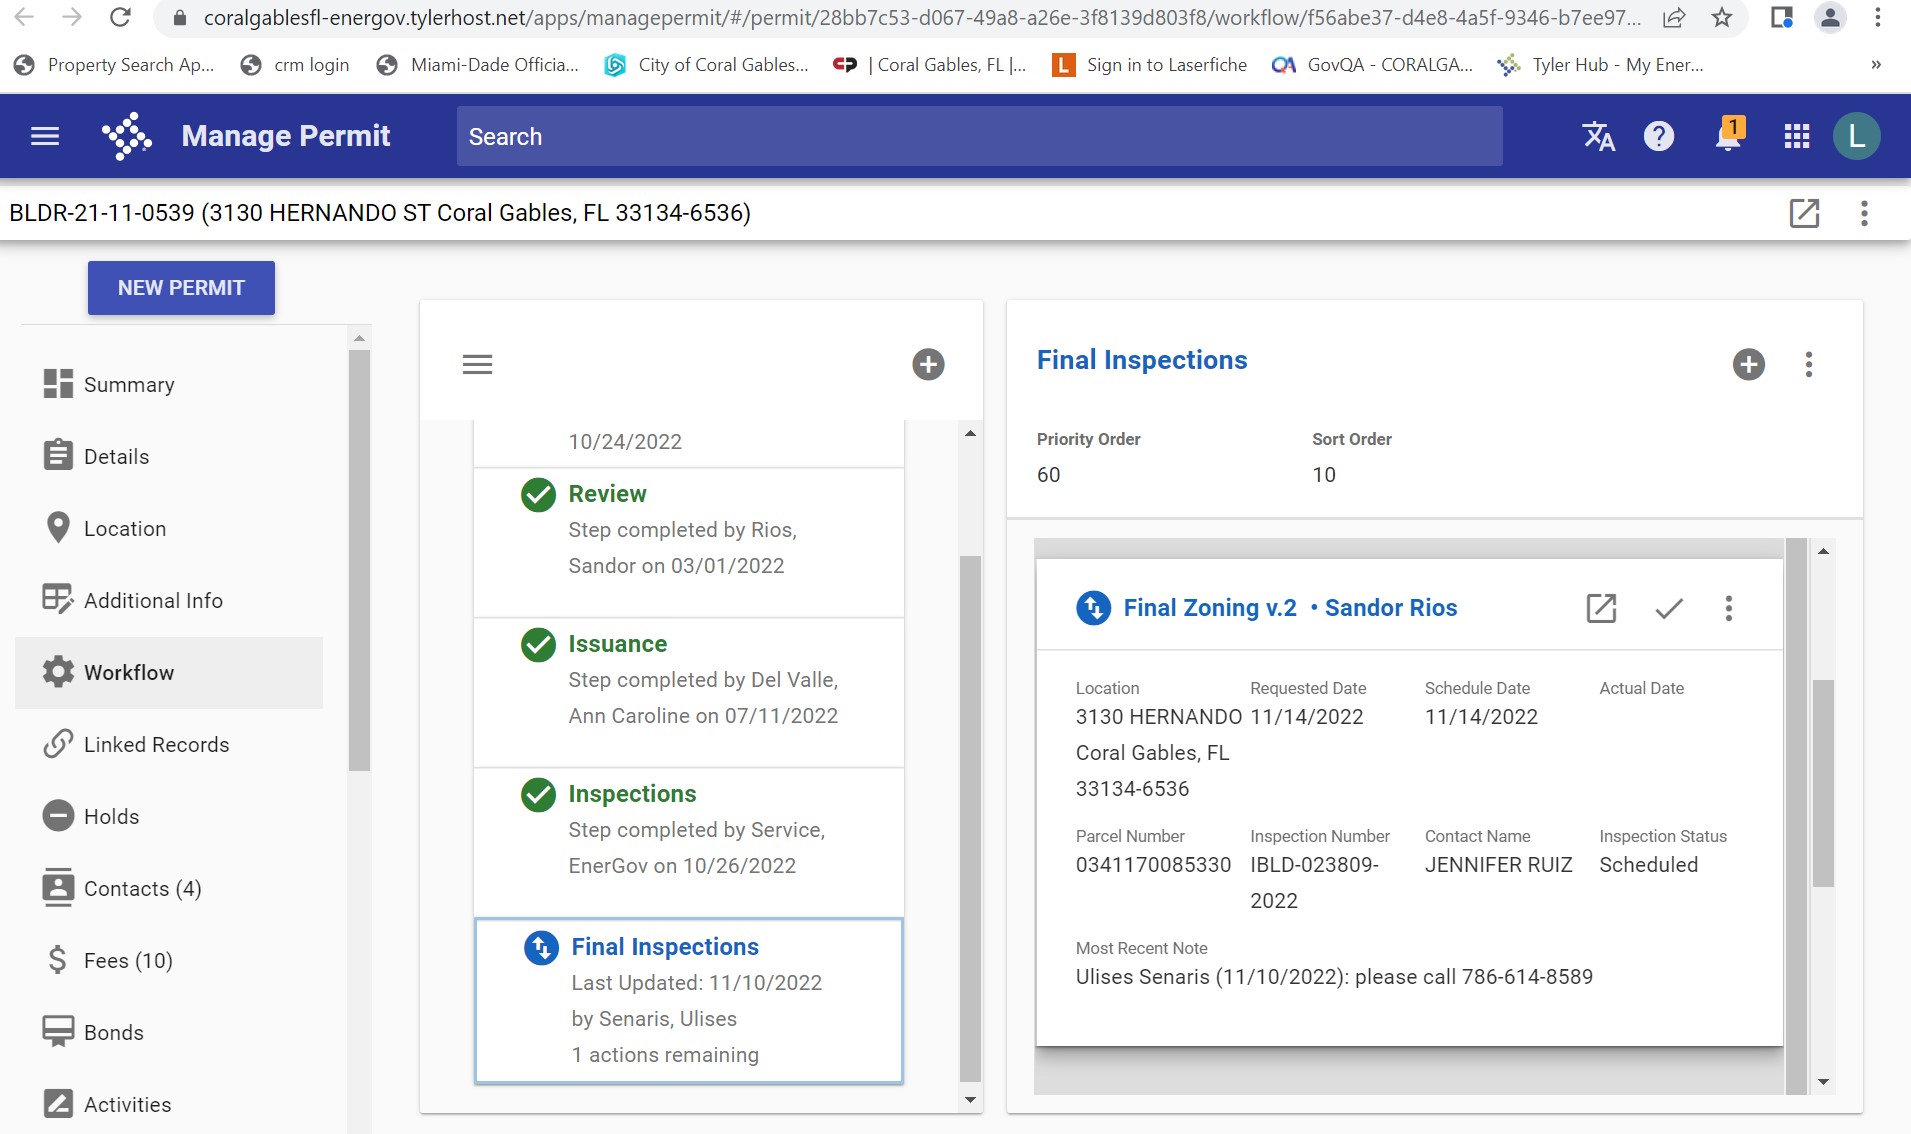Open the notifications bell icon
Image resolution: width=1911 pixels, height=1134 pixels.
1728,136
